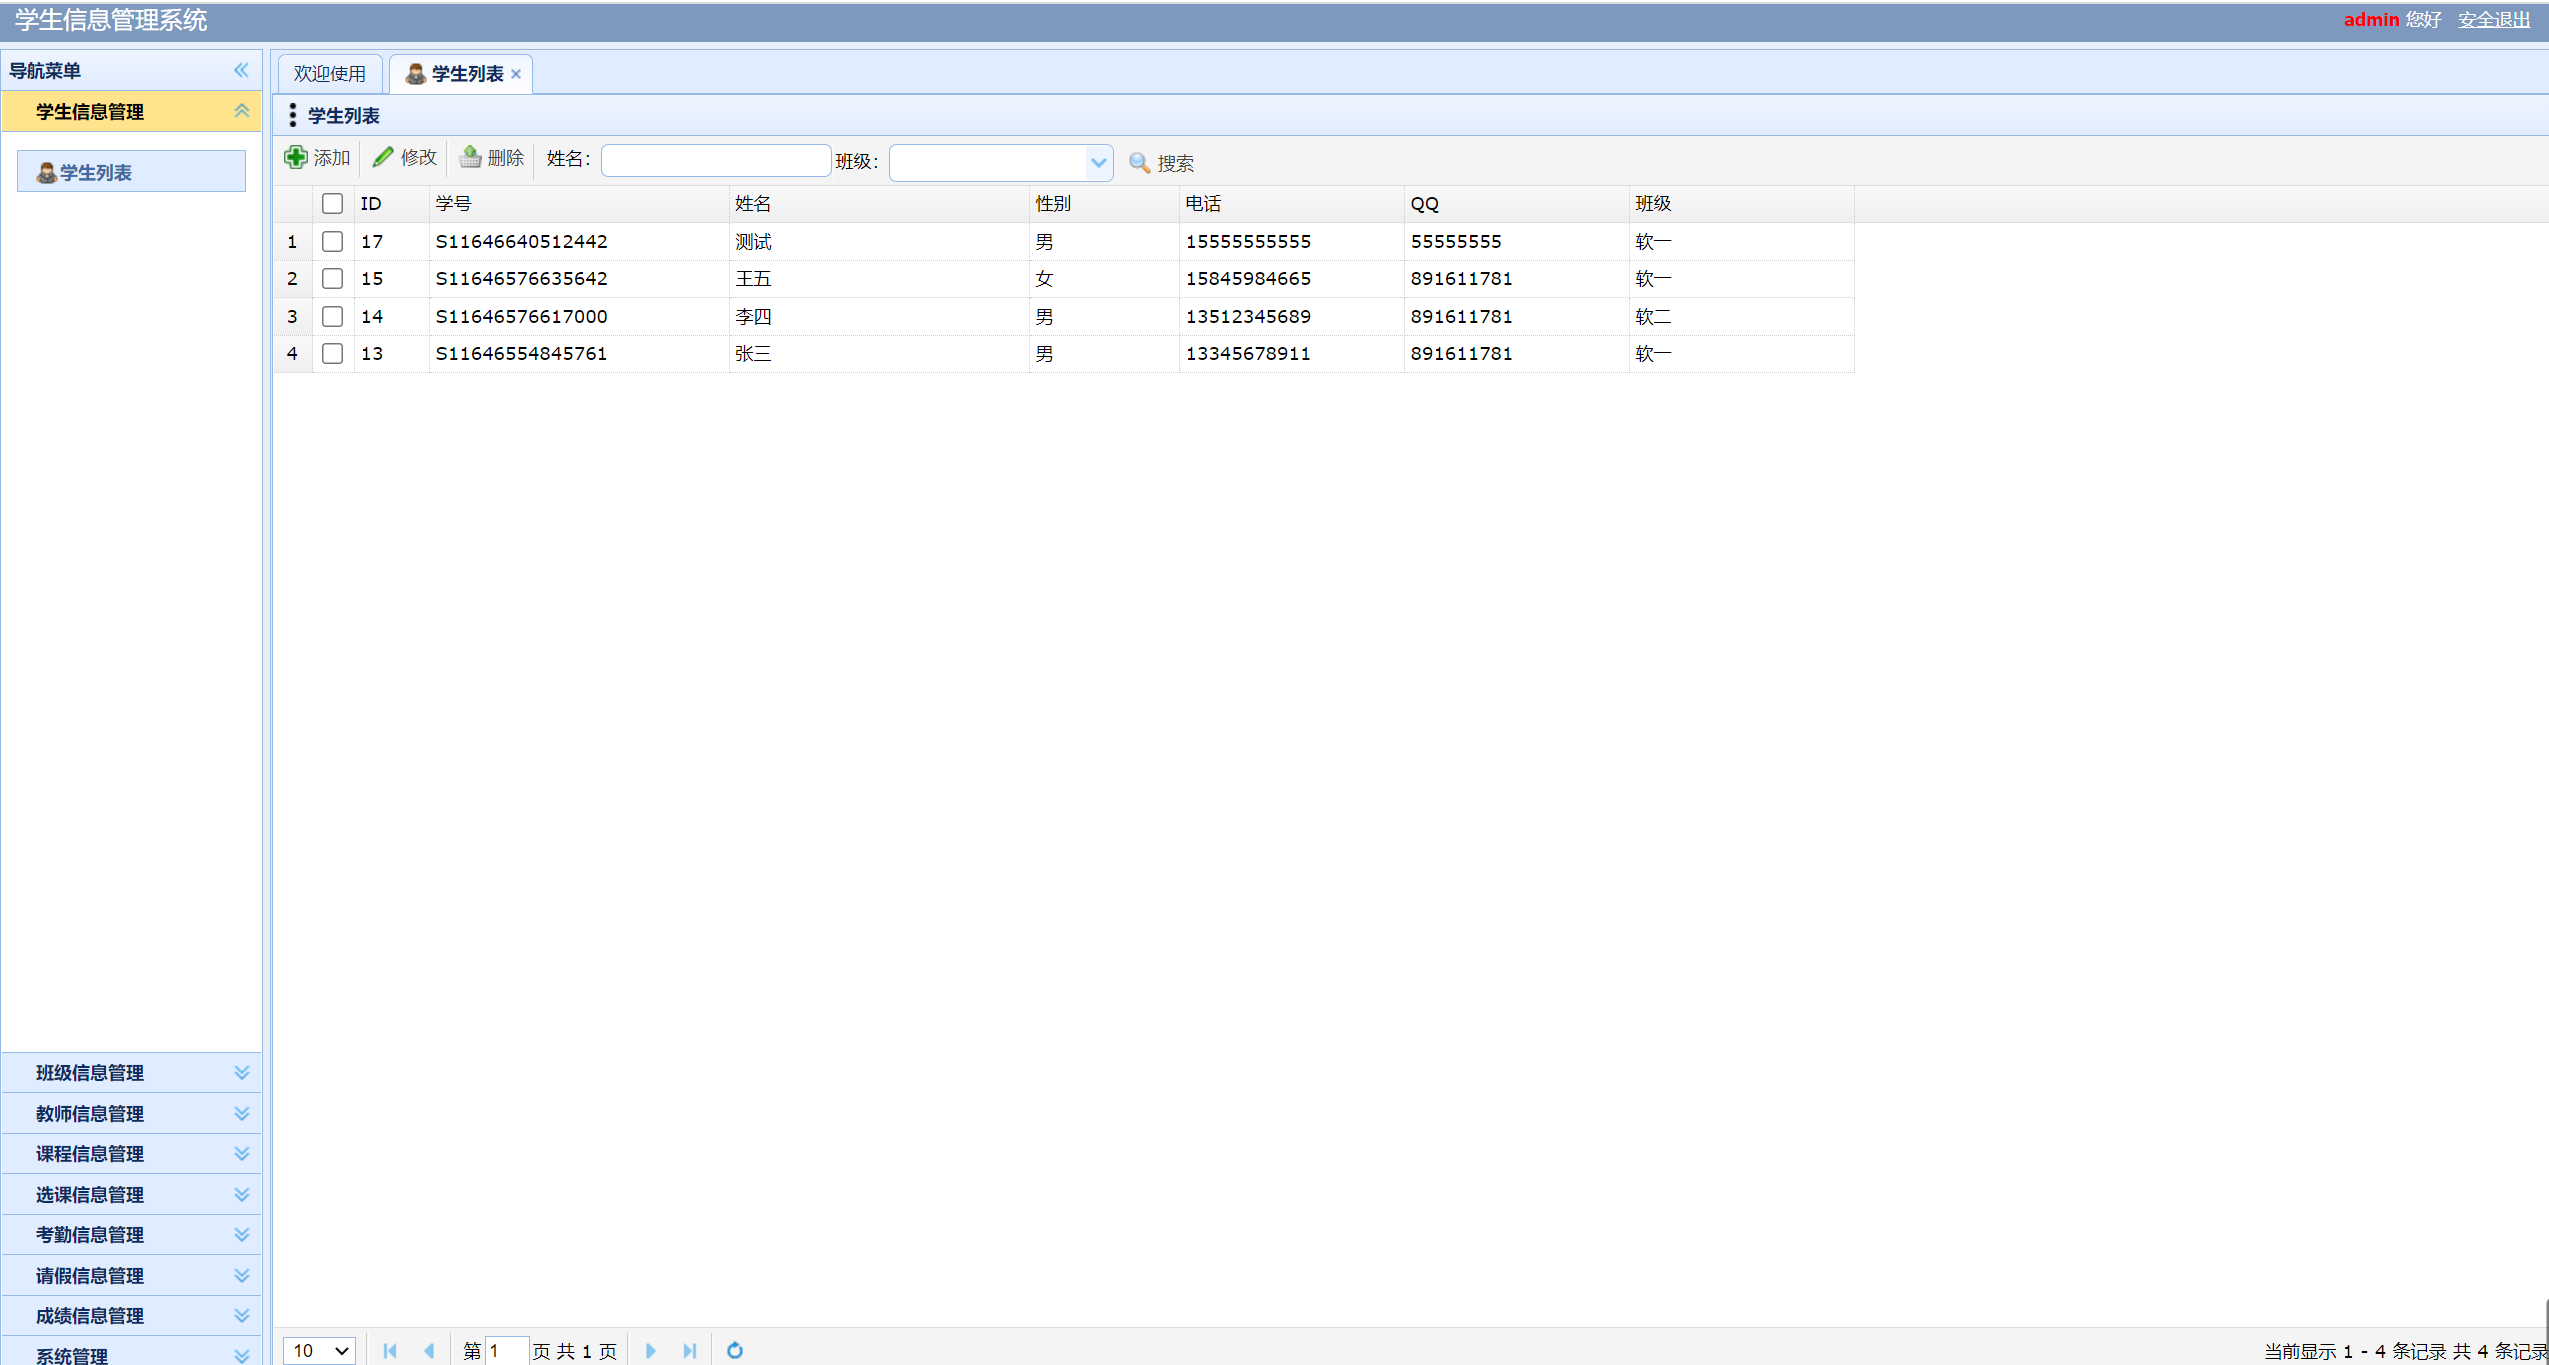Image resolution: width=2549 pixels, height=1365 pixels.
Task: Click the pencil Edit (修改) icon
Action: tap(383, 157)
